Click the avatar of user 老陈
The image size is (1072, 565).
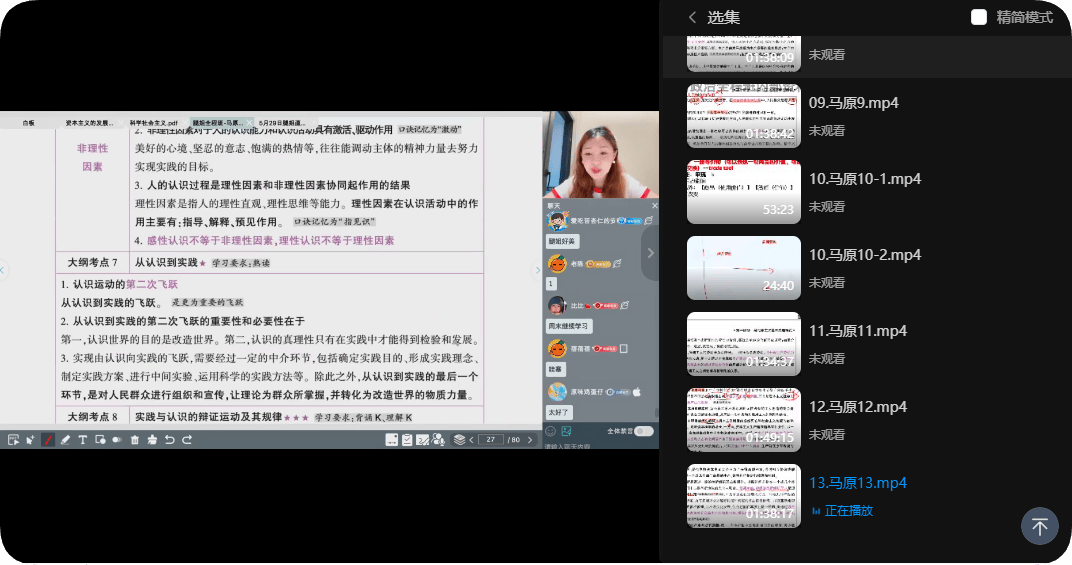[x=557, y=263]
